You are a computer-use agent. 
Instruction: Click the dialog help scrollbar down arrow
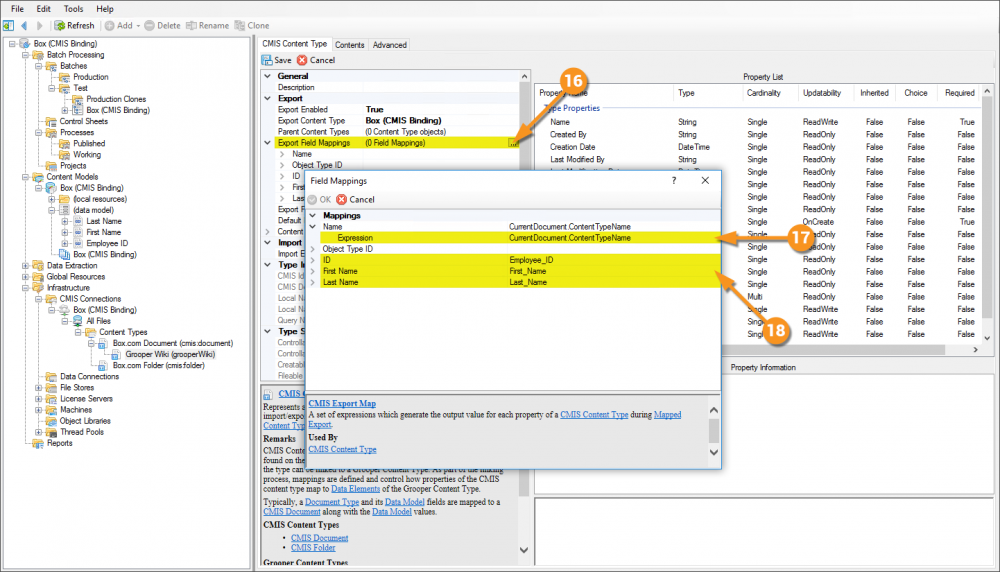point(714,452)
